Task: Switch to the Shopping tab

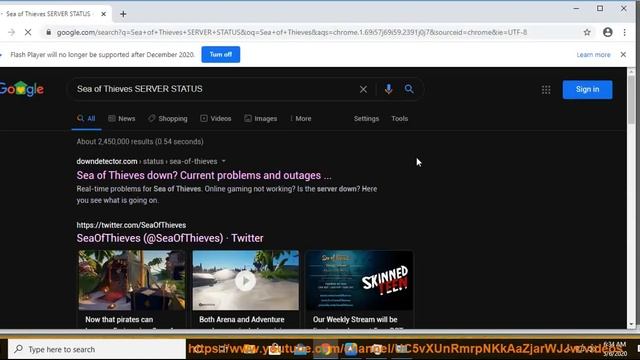Action: (x=168, y=119)
